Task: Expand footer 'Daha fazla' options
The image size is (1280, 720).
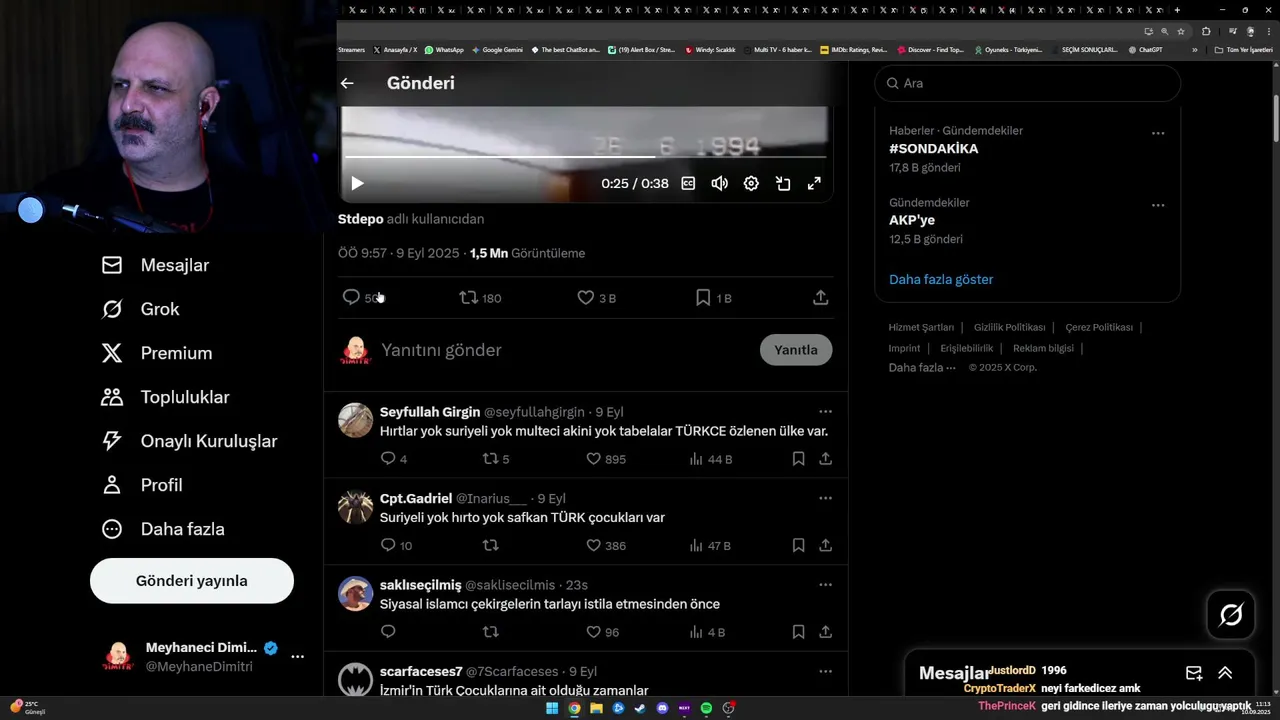Action: (922, 367)
